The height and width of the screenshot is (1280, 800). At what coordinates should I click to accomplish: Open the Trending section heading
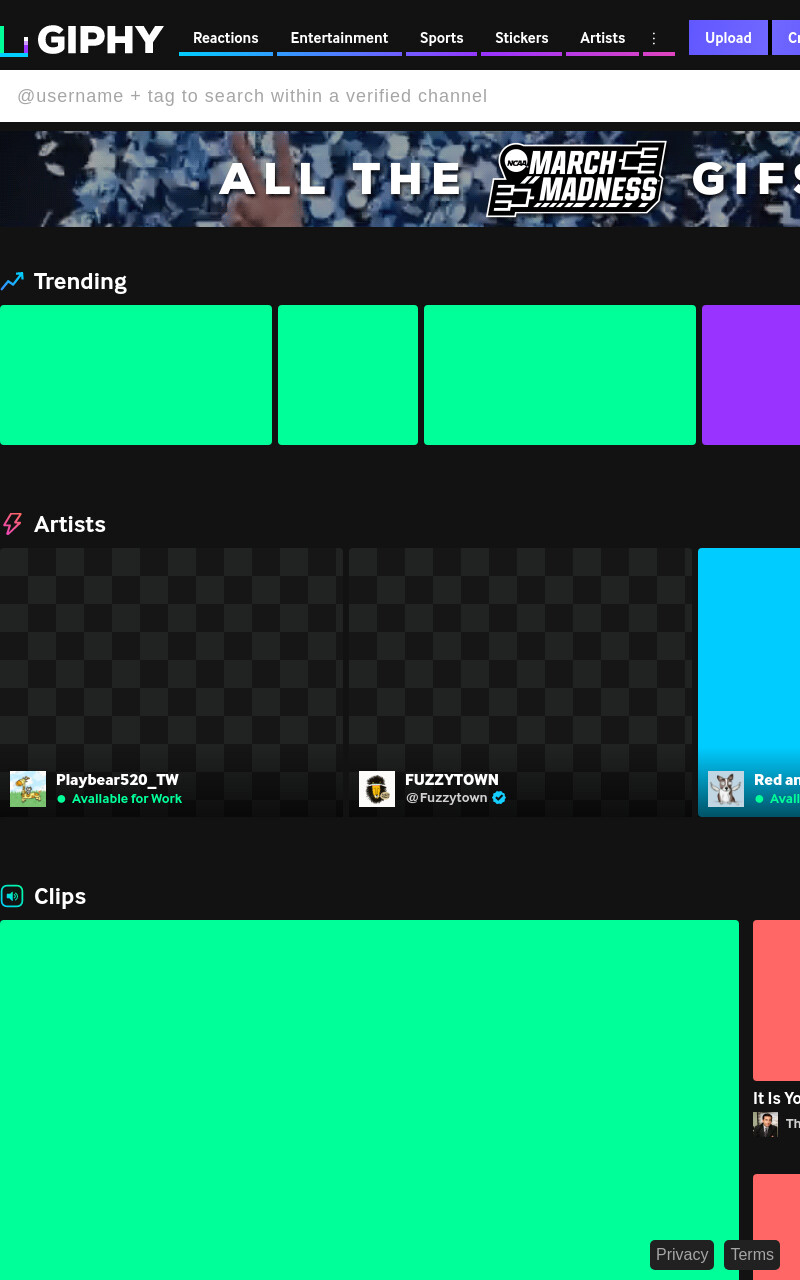click(80, 281)
